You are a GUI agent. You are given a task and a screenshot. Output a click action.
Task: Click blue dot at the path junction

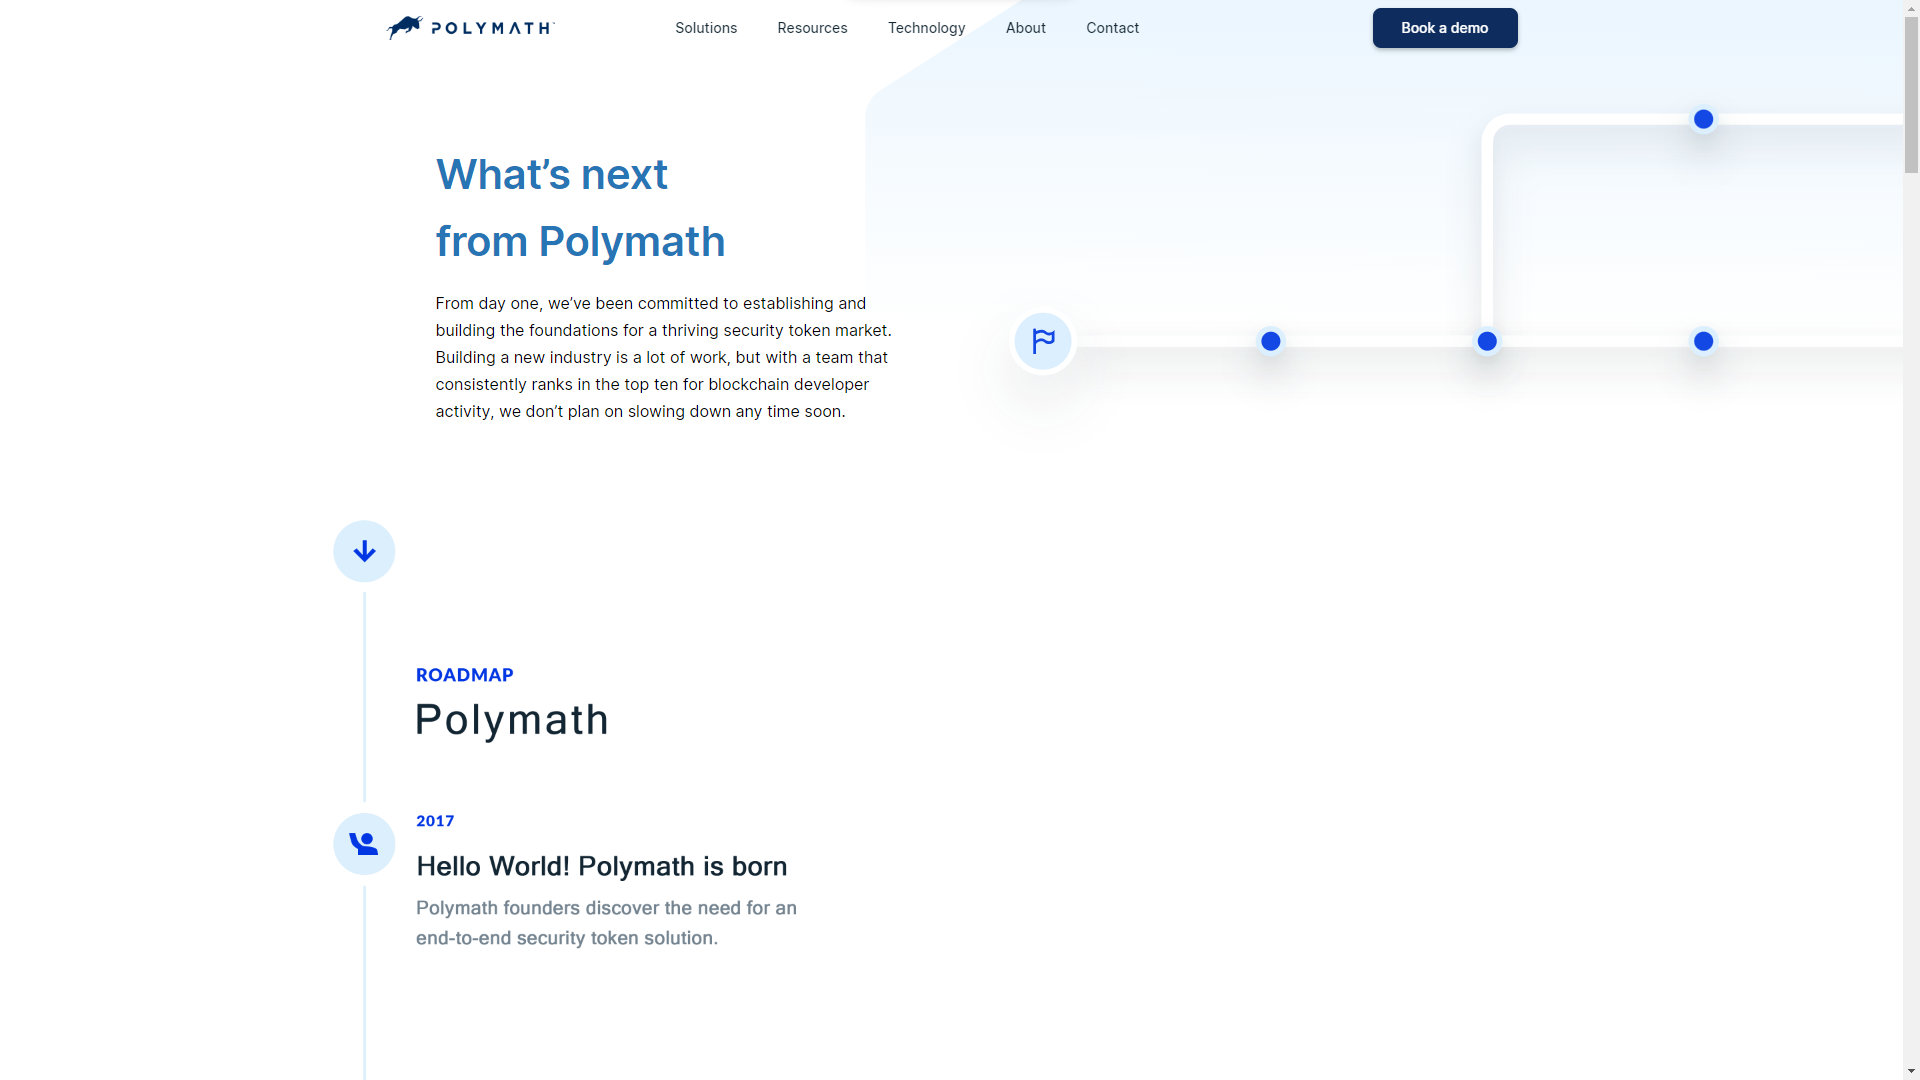[x=1487, y=342]
